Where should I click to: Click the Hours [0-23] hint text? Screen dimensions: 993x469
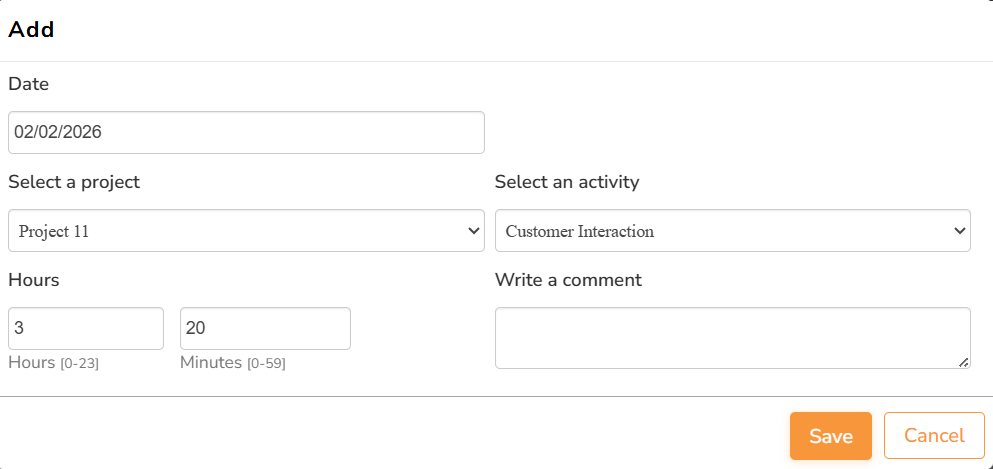(54, 363)
